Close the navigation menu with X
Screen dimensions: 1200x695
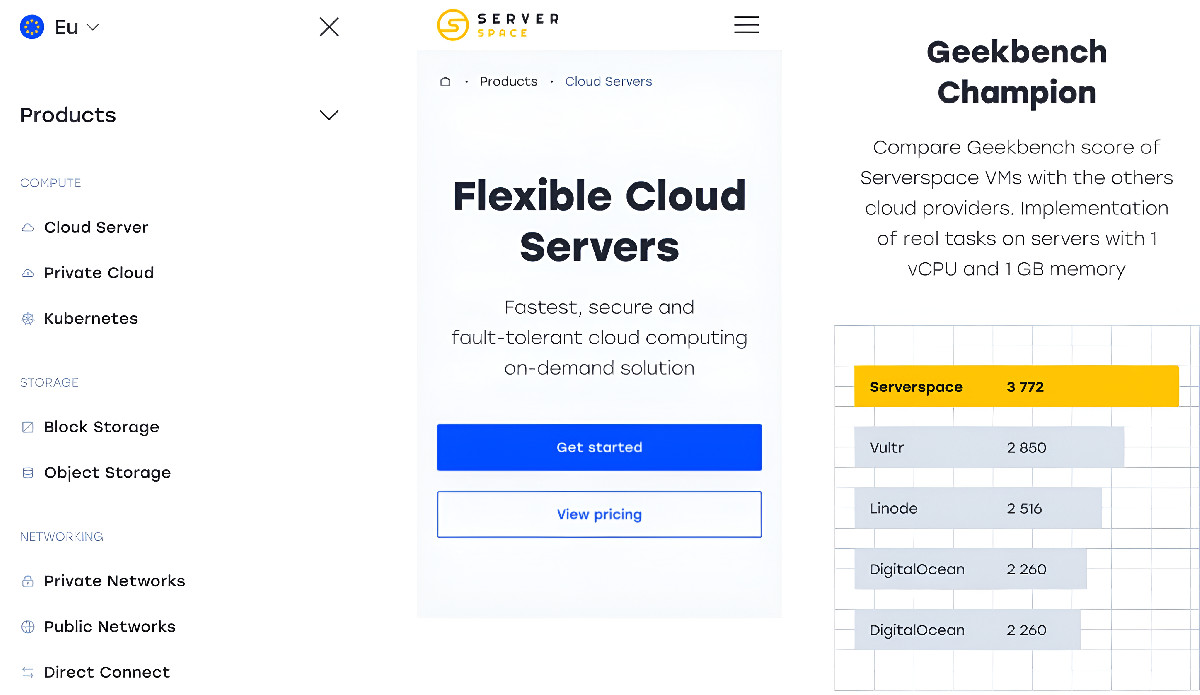[329, 27]
